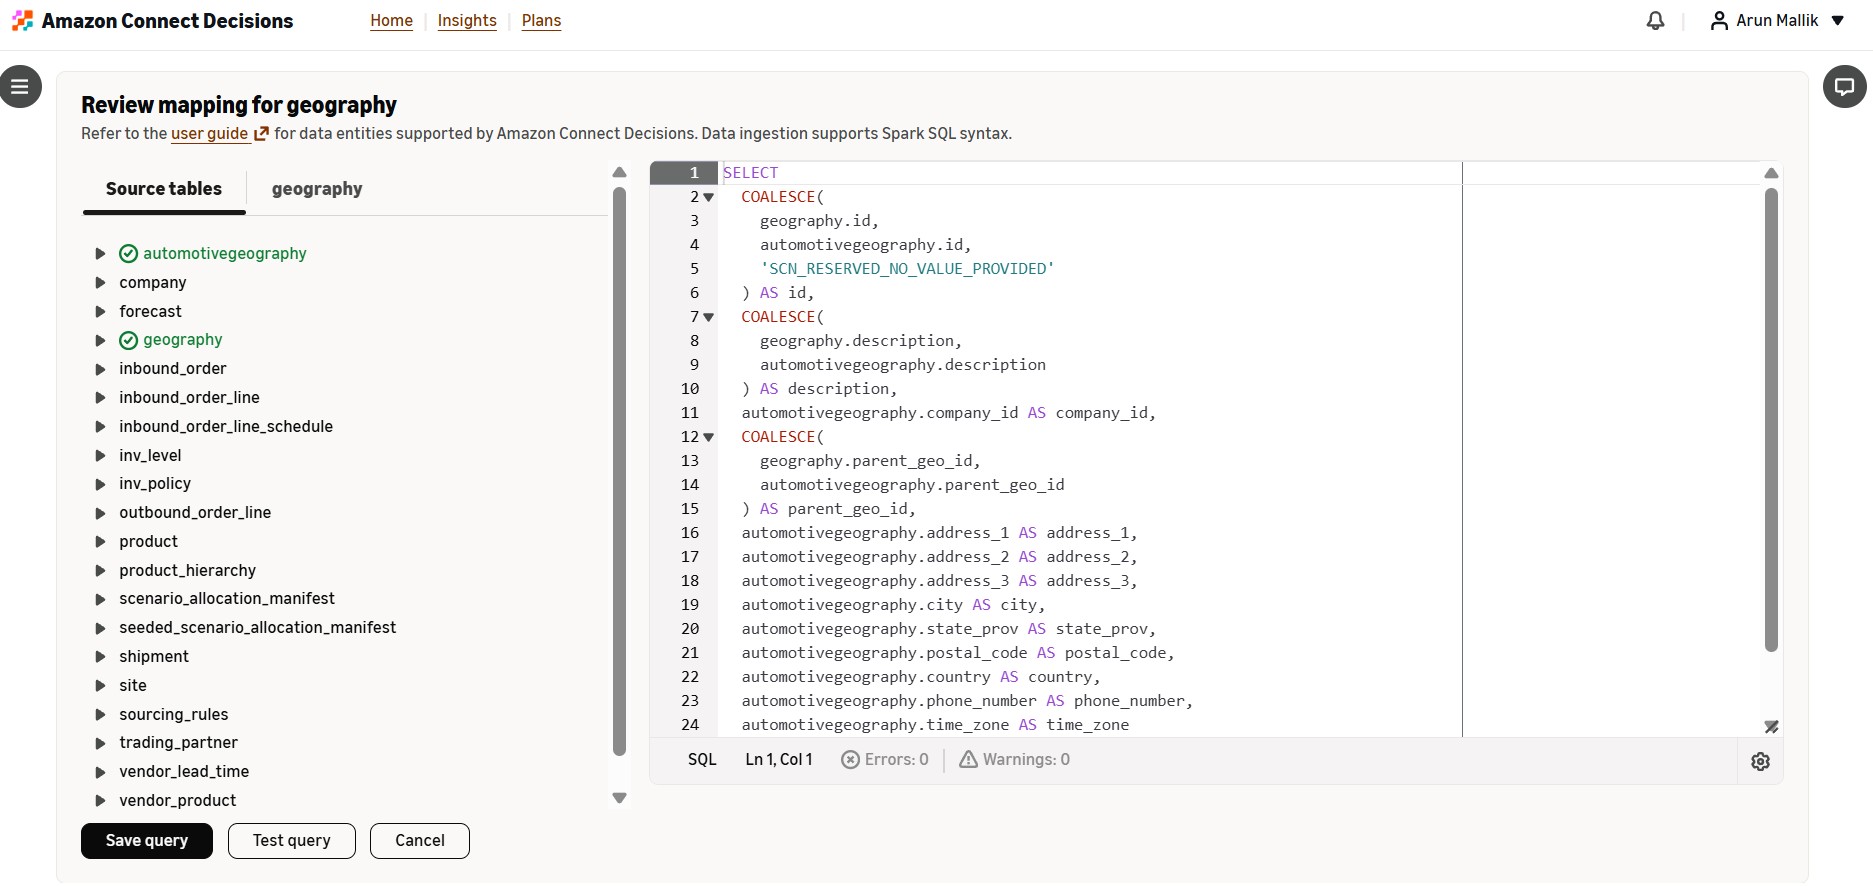
Task: Click the Ln 1, Col 1 status
Action: tap(779, 760)
